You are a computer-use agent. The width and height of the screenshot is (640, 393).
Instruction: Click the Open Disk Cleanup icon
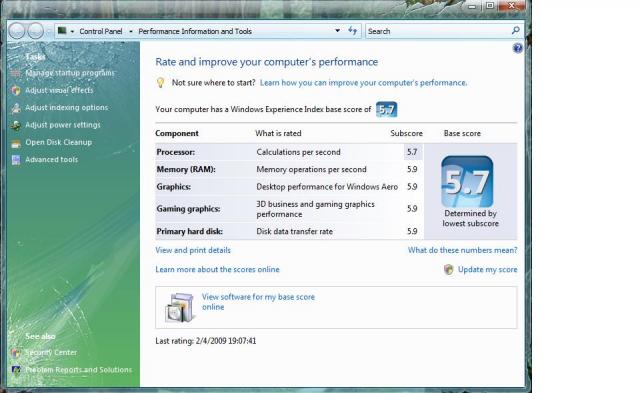coord(16,143)
